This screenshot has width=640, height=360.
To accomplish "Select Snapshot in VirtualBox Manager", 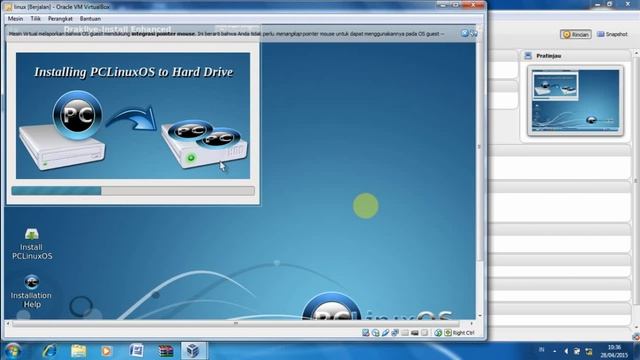I will pos(612,34).
